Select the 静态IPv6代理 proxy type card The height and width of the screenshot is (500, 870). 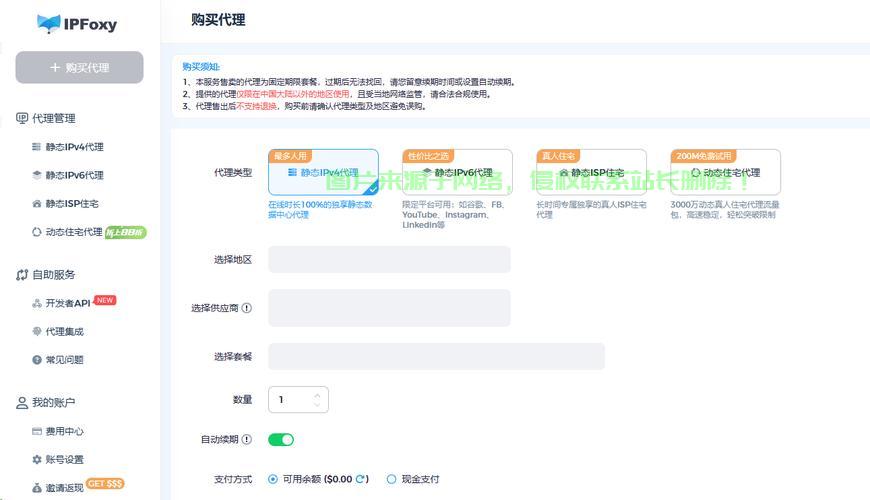(457, 172)
